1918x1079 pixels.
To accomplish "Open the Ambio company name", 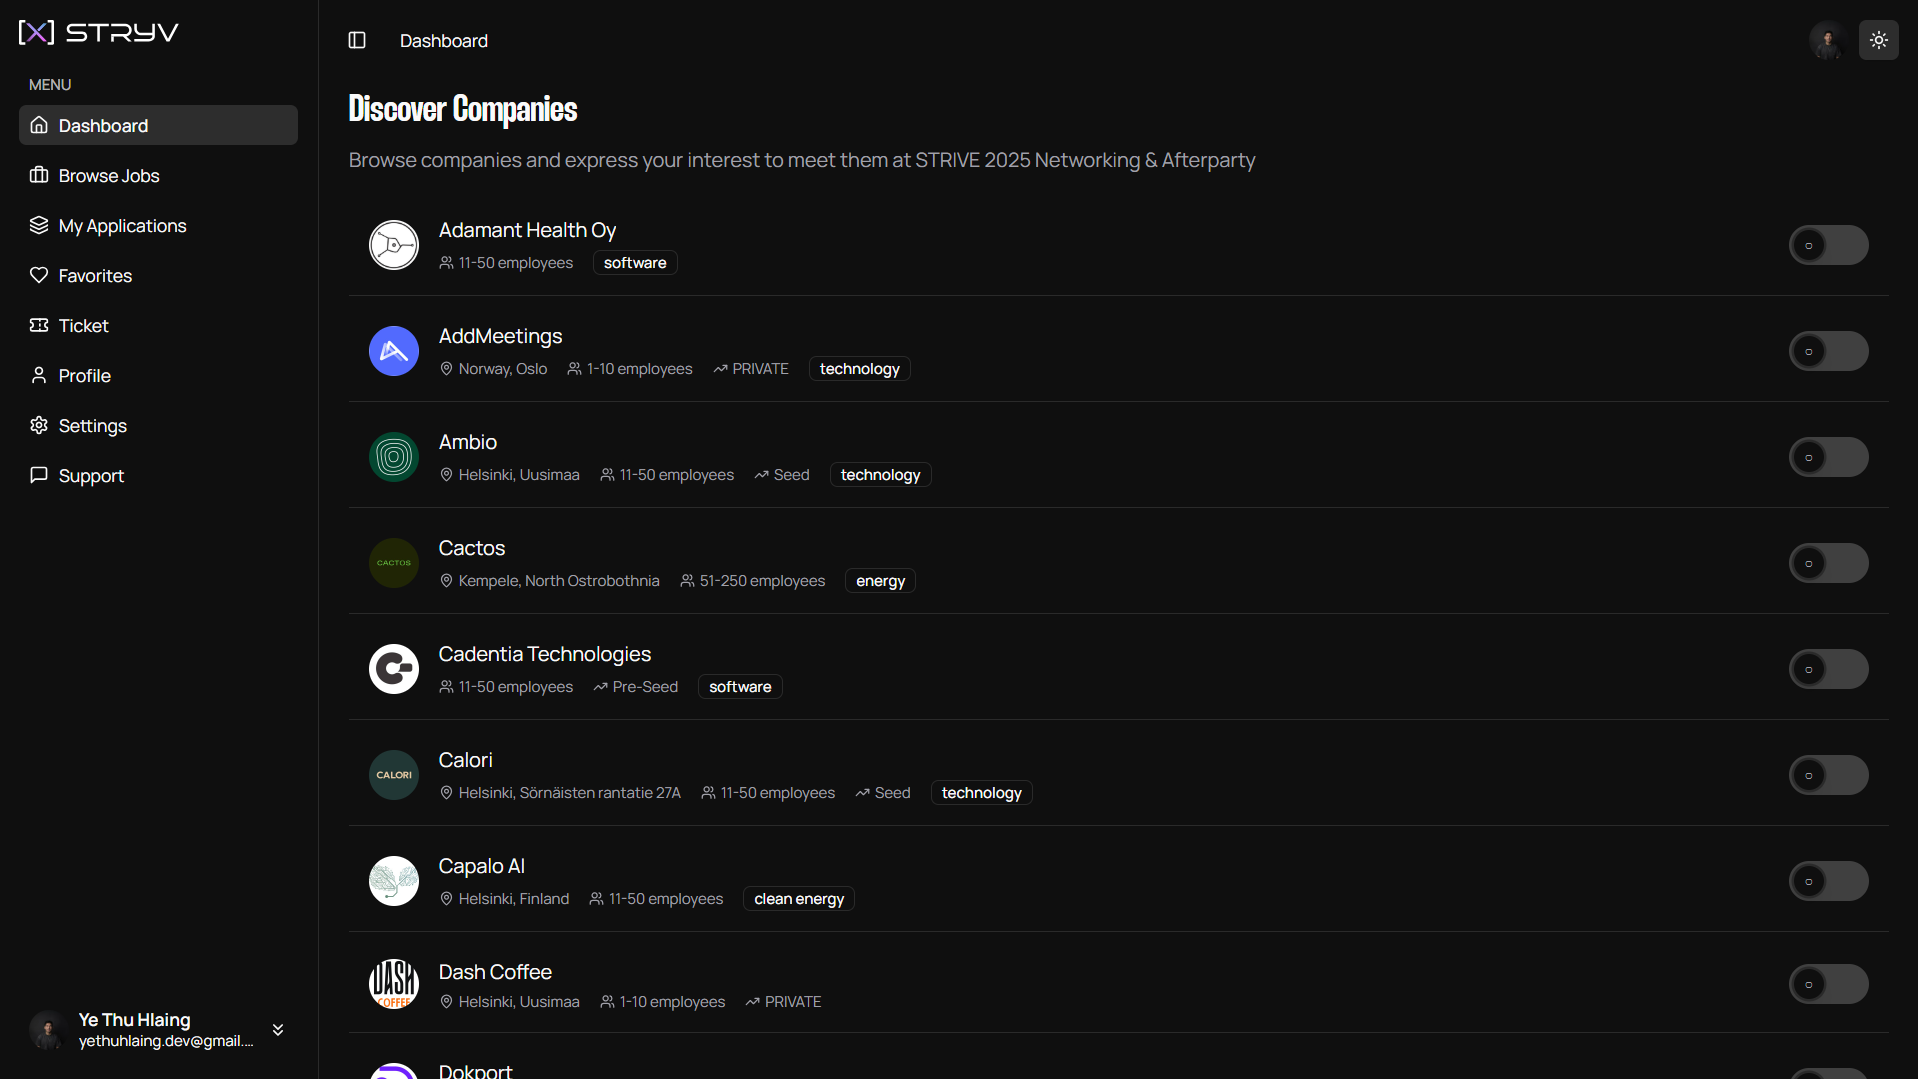I will pyautogui.click(x=468, y=442).
